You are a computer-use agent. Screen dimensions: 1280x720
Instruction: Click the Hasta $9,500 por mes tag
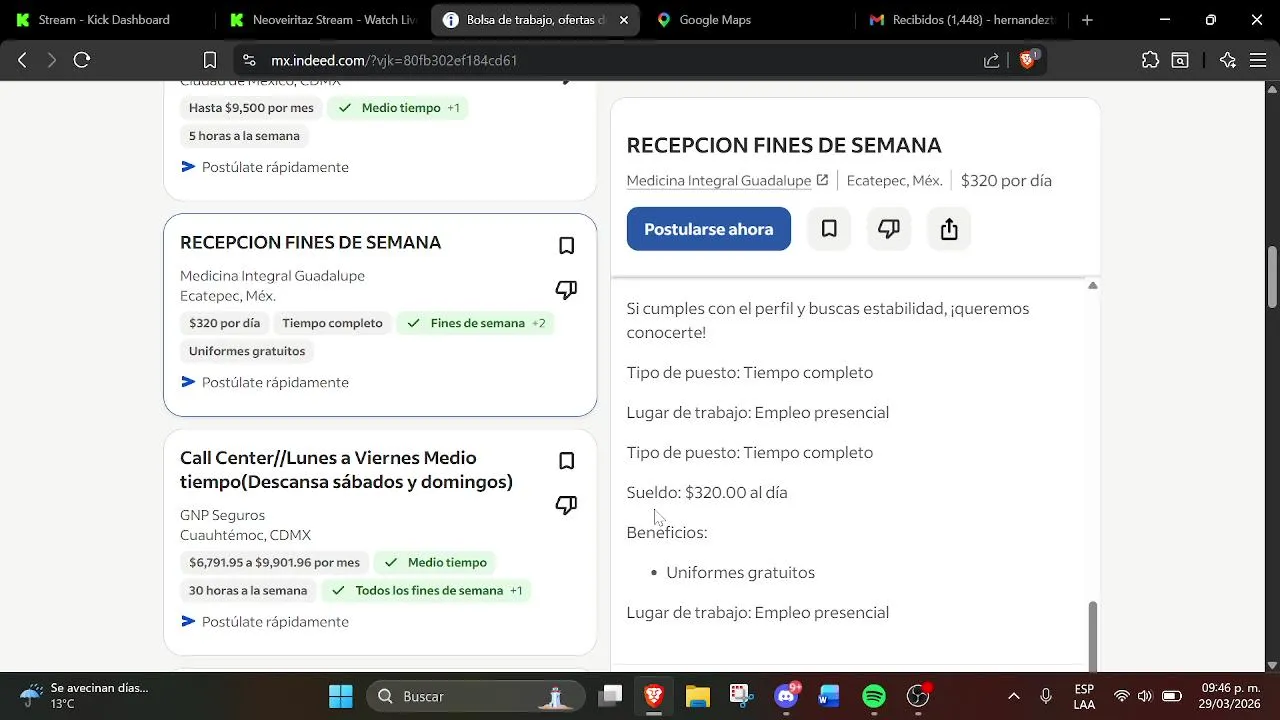coord(251,108)
